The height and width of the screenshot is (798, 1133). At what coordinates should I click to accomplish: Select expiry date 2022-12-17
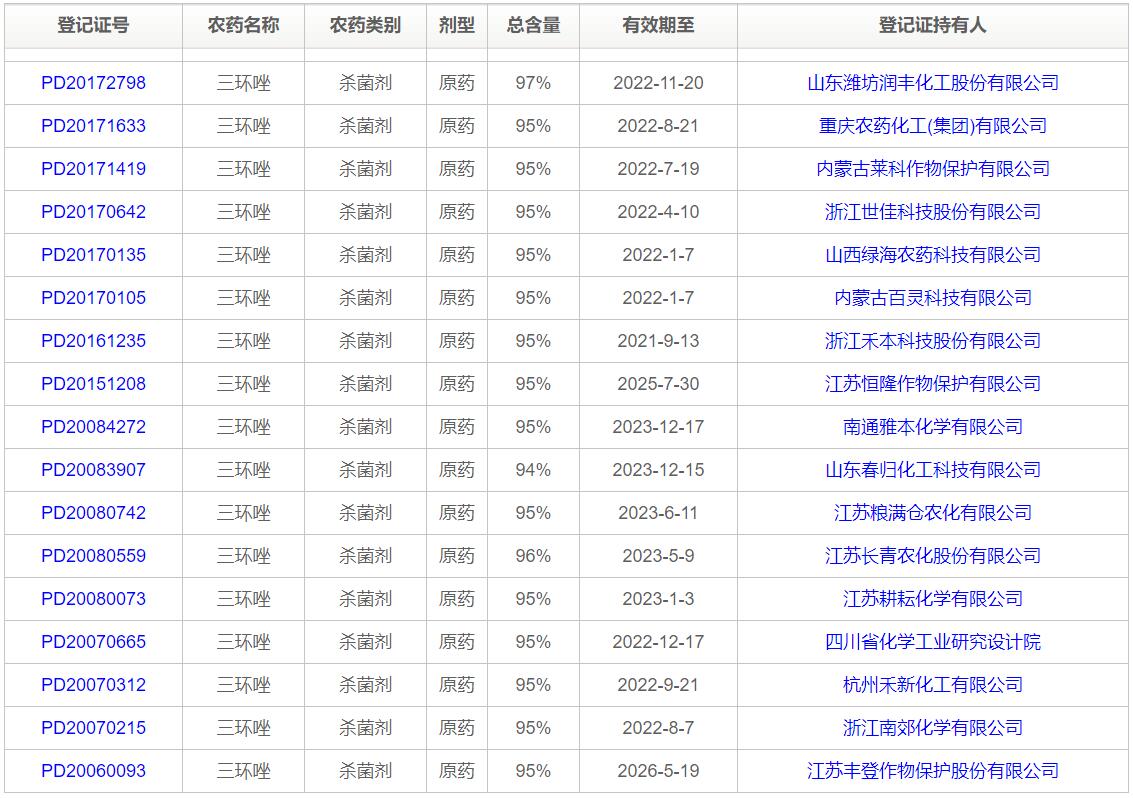click(658, 642)
